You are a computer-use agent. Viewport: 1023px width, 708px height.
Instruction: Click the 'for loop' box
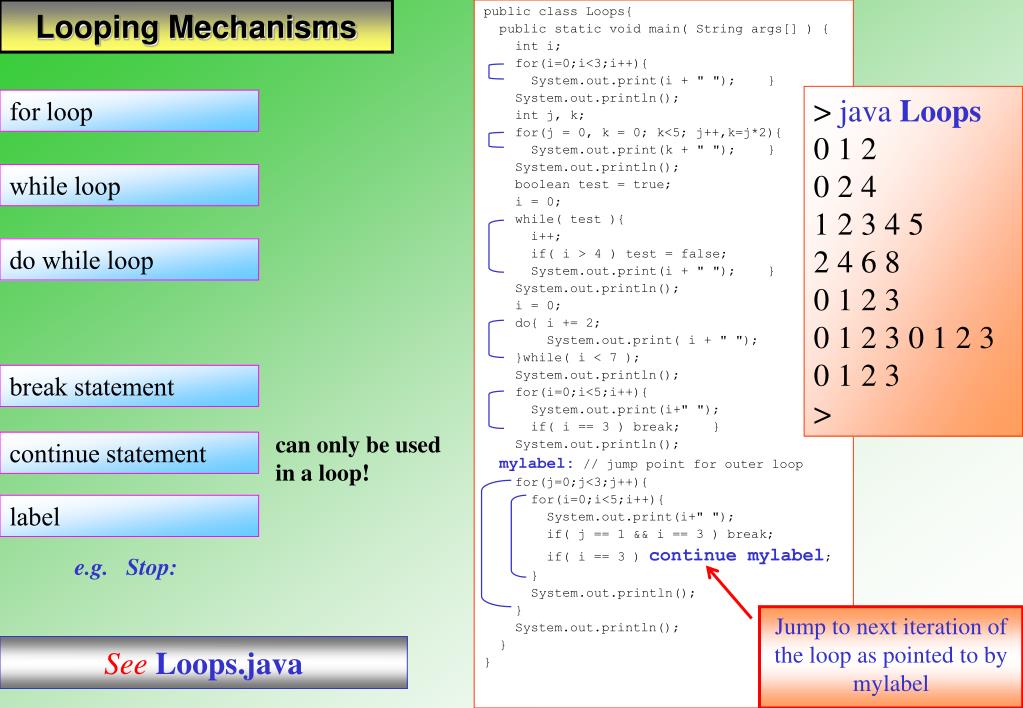coord(129,111)
